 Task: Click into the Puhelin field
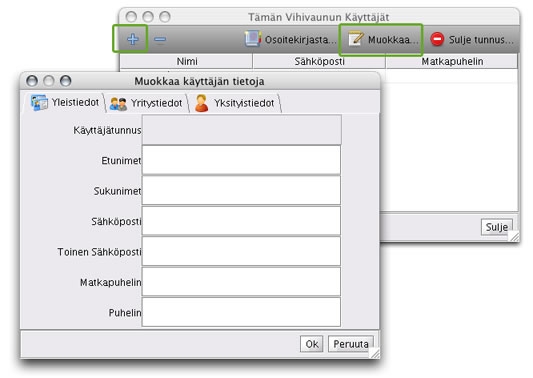pyautogui.click(x=241, y=312)
